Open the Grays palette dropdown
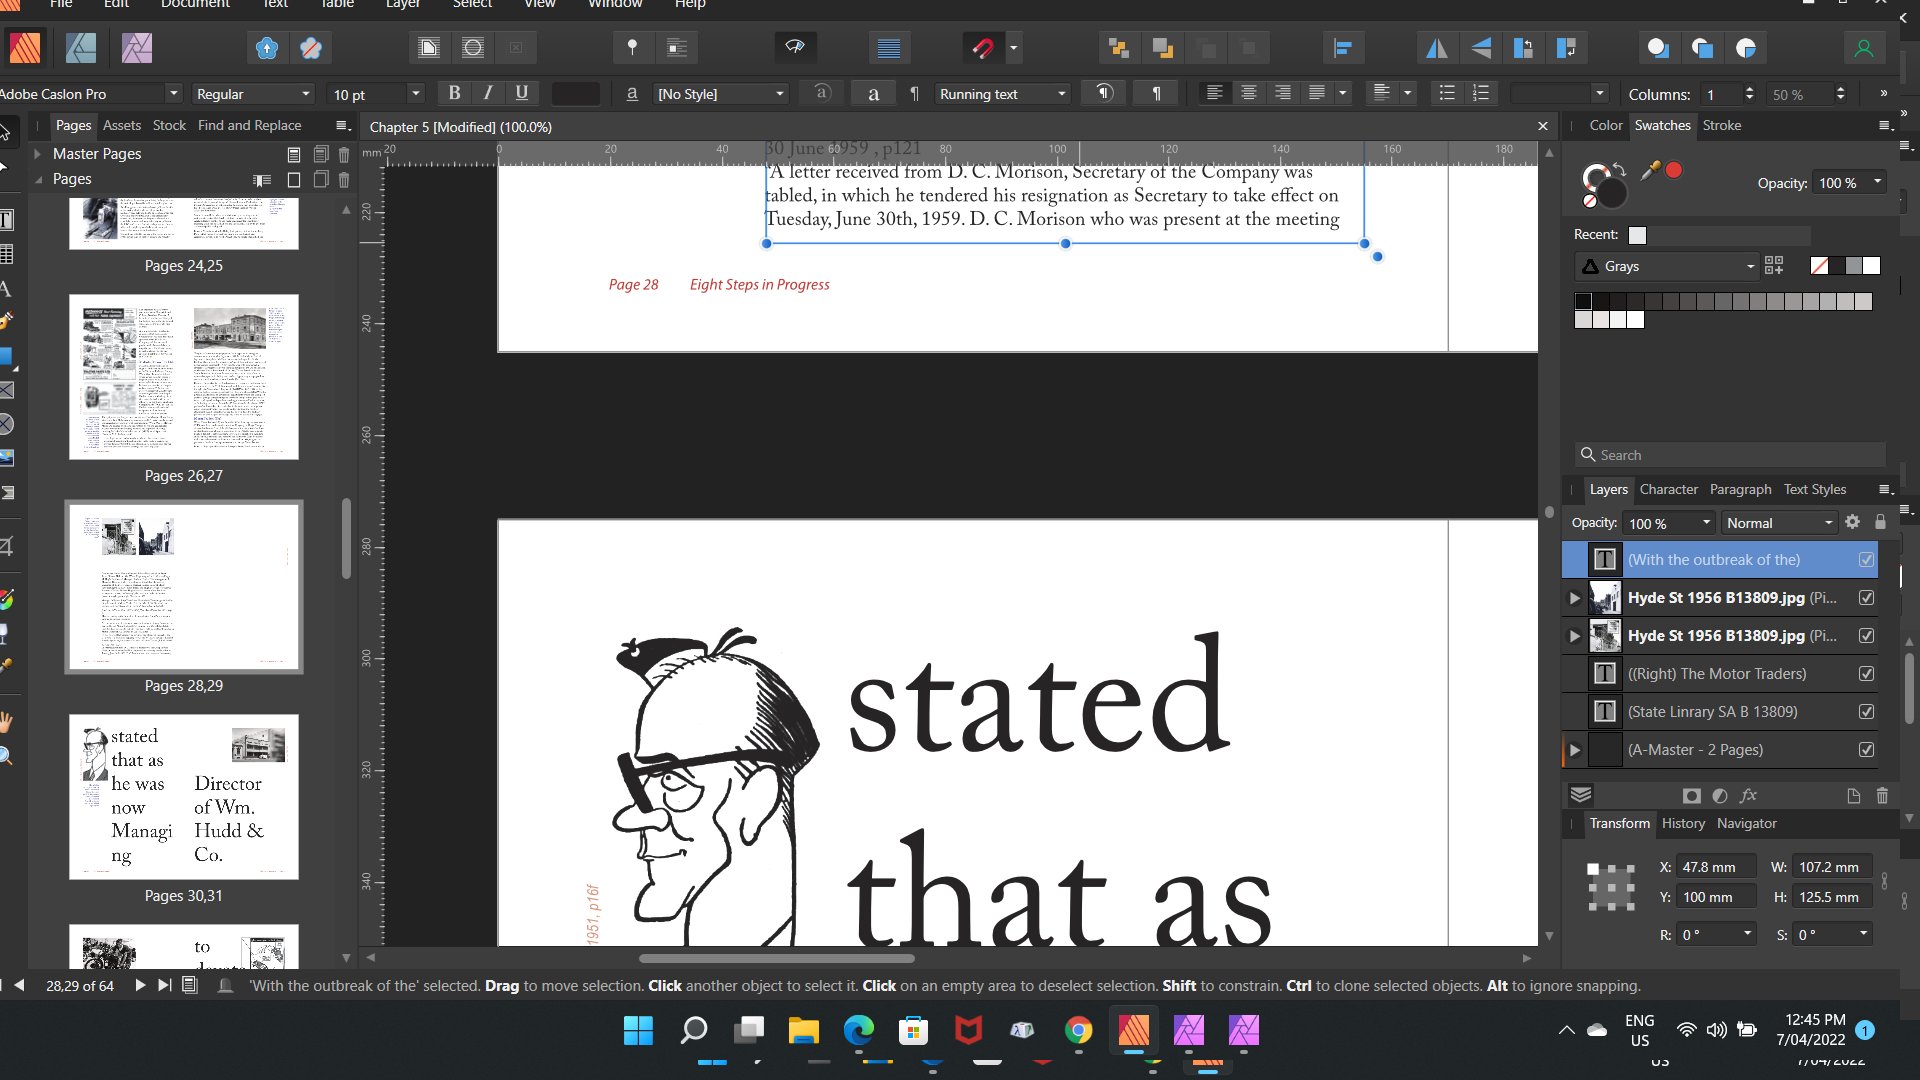This screenshot has height=1080, width=1920. [x=1666, y=266]
